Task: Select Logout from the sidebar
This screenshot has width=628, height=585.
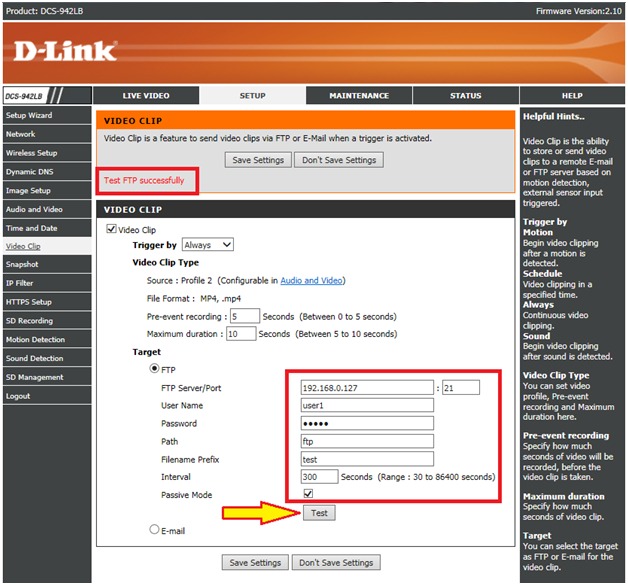Action: [18, 396]
